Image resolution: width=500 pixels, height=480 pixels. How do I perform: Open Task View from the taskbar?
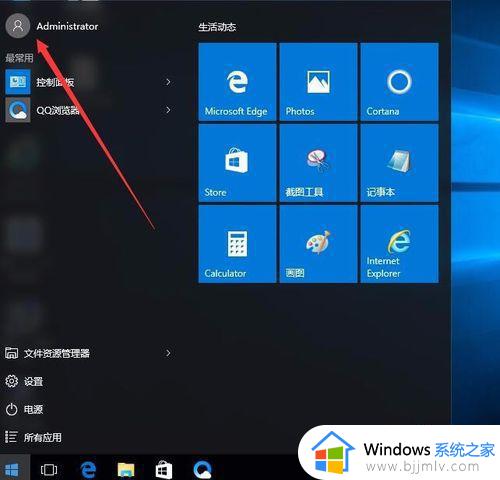pyautogui.click(x=49, y=470)
